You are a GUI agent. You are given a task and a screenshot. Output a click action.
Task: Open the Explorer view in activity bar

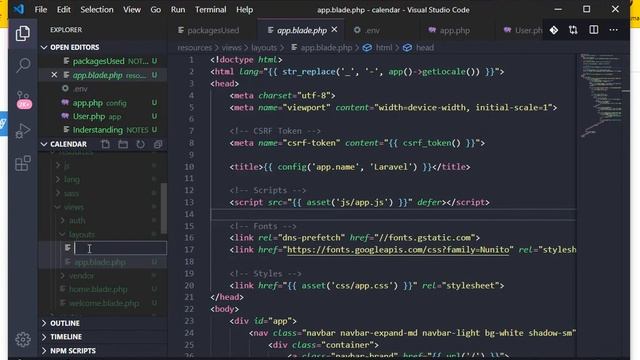pos(23,33)
